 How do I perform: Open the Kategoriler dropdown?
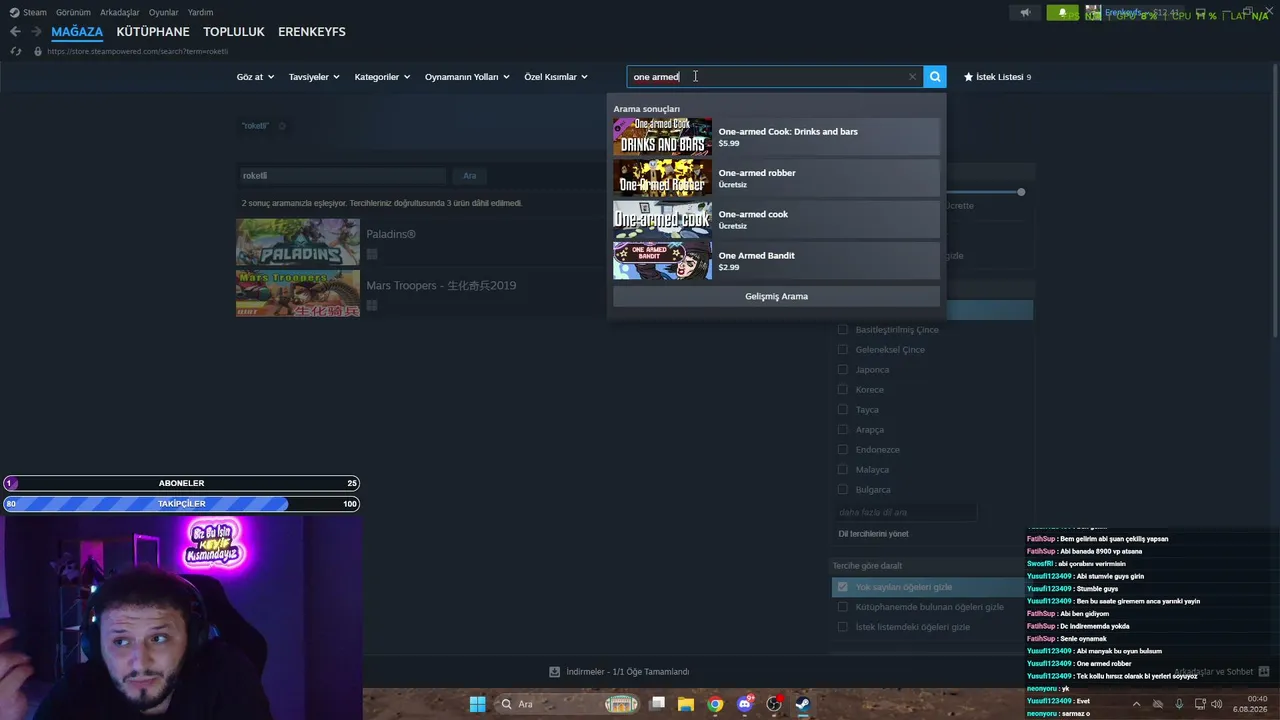pos(382,77)
